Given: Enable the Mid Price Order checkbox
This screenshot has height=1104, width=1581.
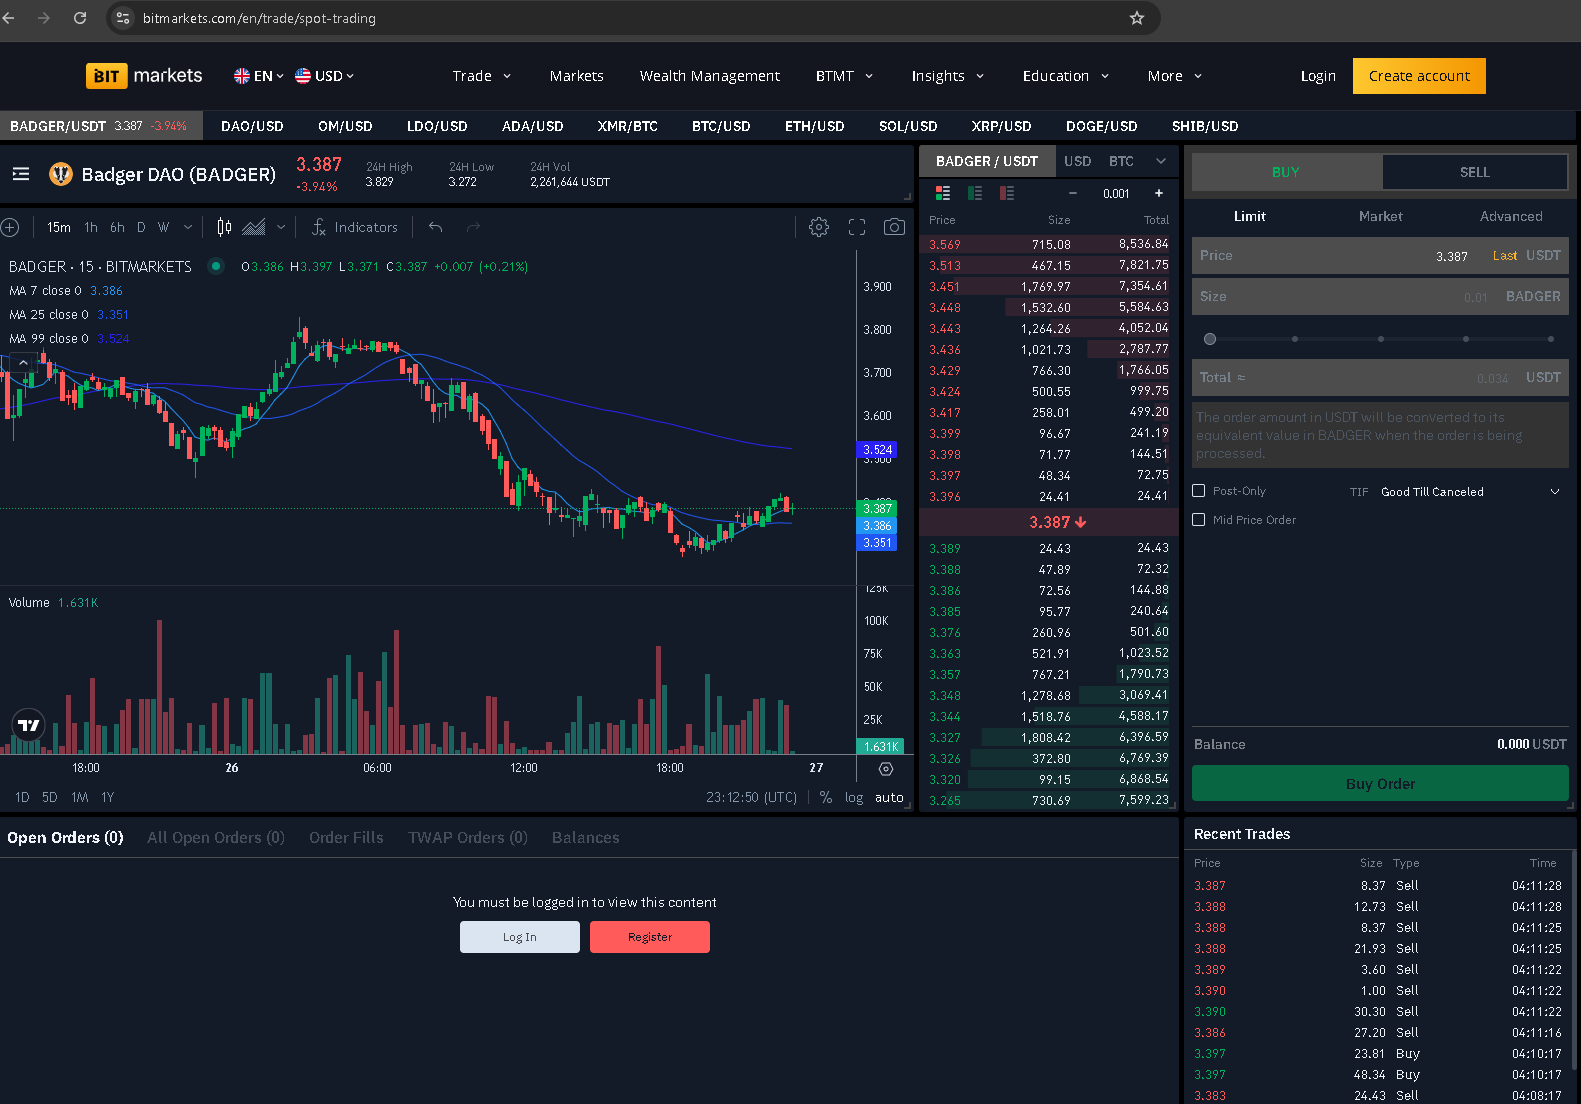Looking at the screenshot, I should [1199, 520].
